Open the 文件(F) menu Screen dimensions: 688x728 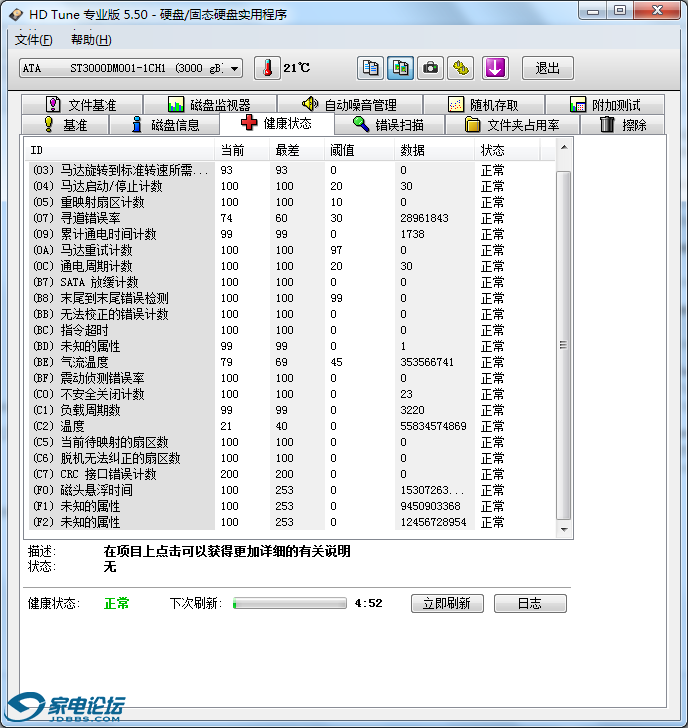(33, 40)
